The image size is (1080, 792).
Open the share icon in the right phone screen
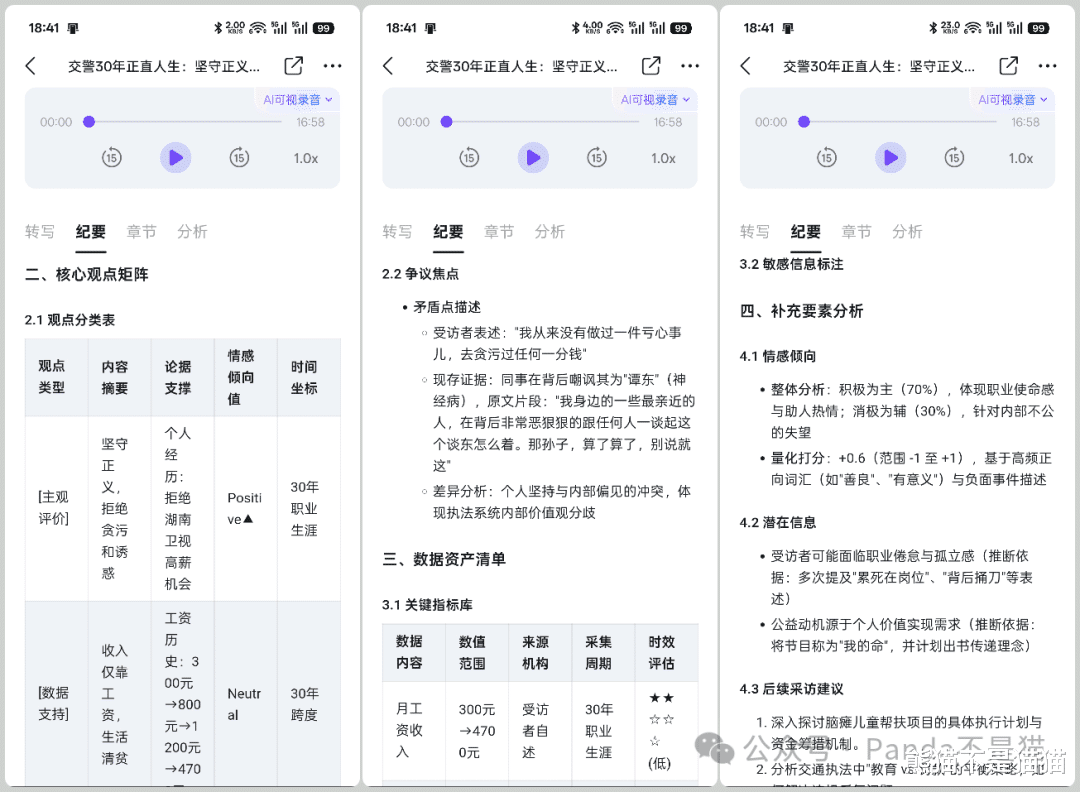pos(1008,65)
